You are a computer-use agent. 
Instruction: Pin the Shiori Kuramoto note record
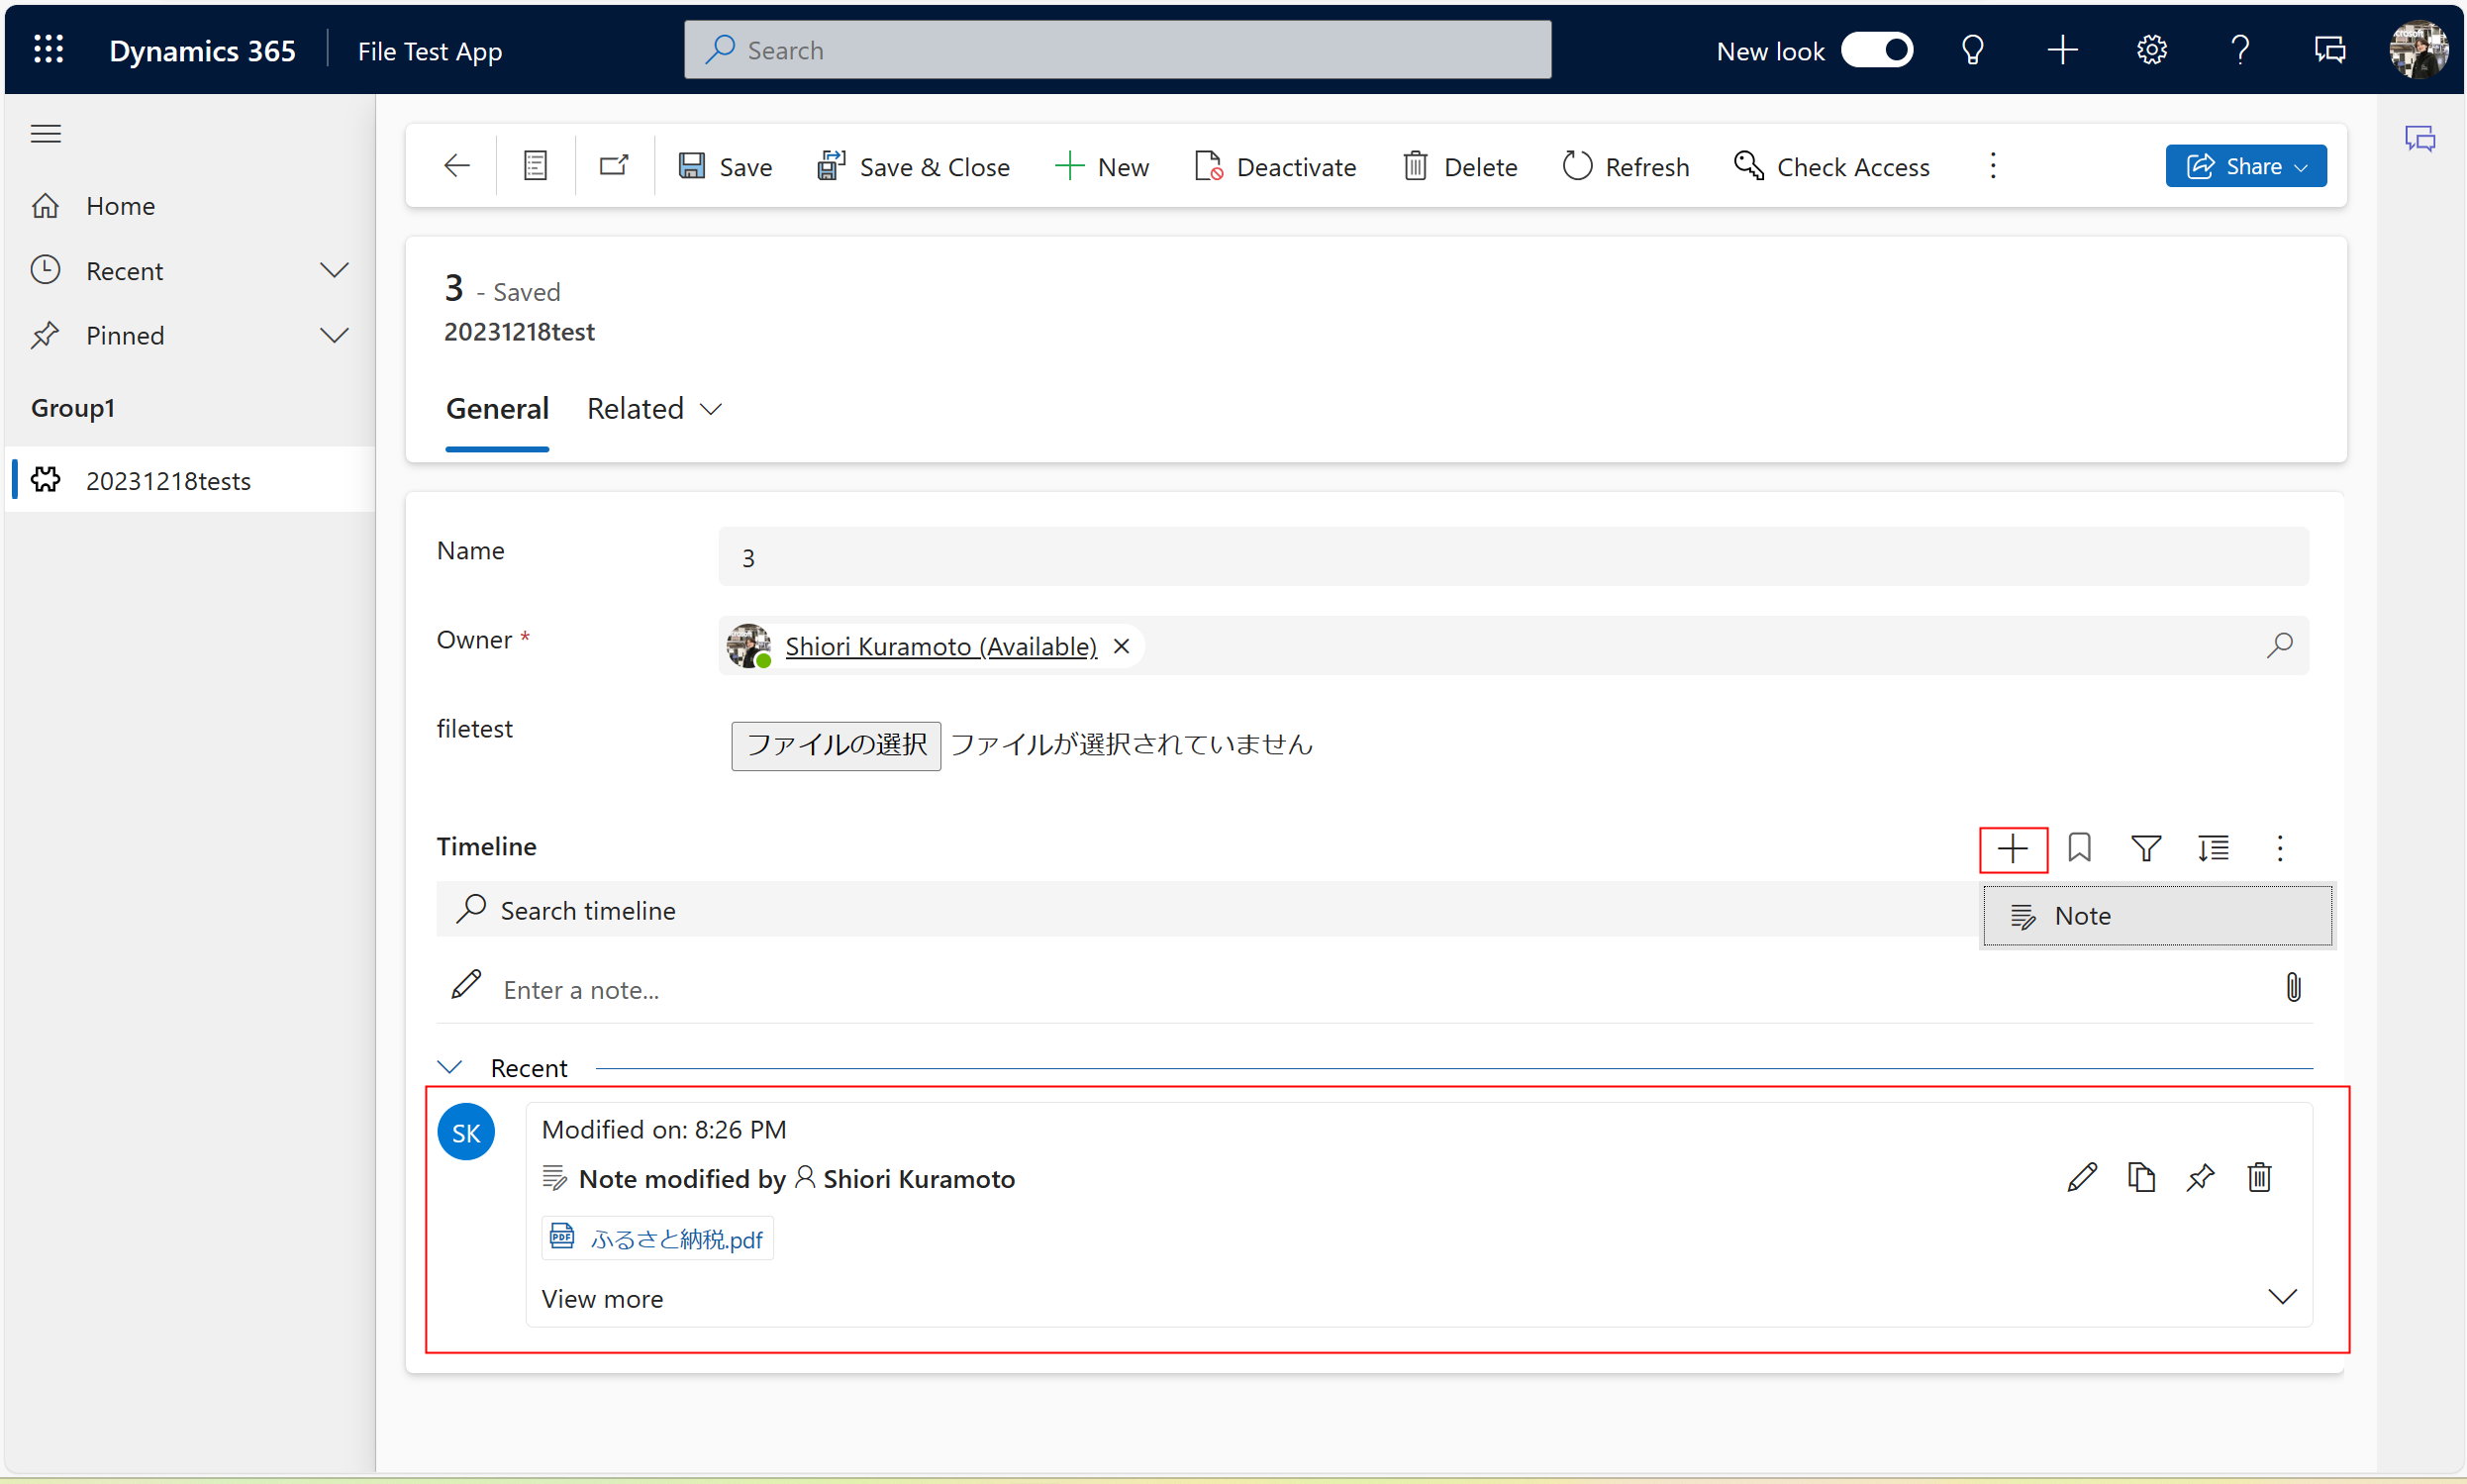point(2200,1177)
